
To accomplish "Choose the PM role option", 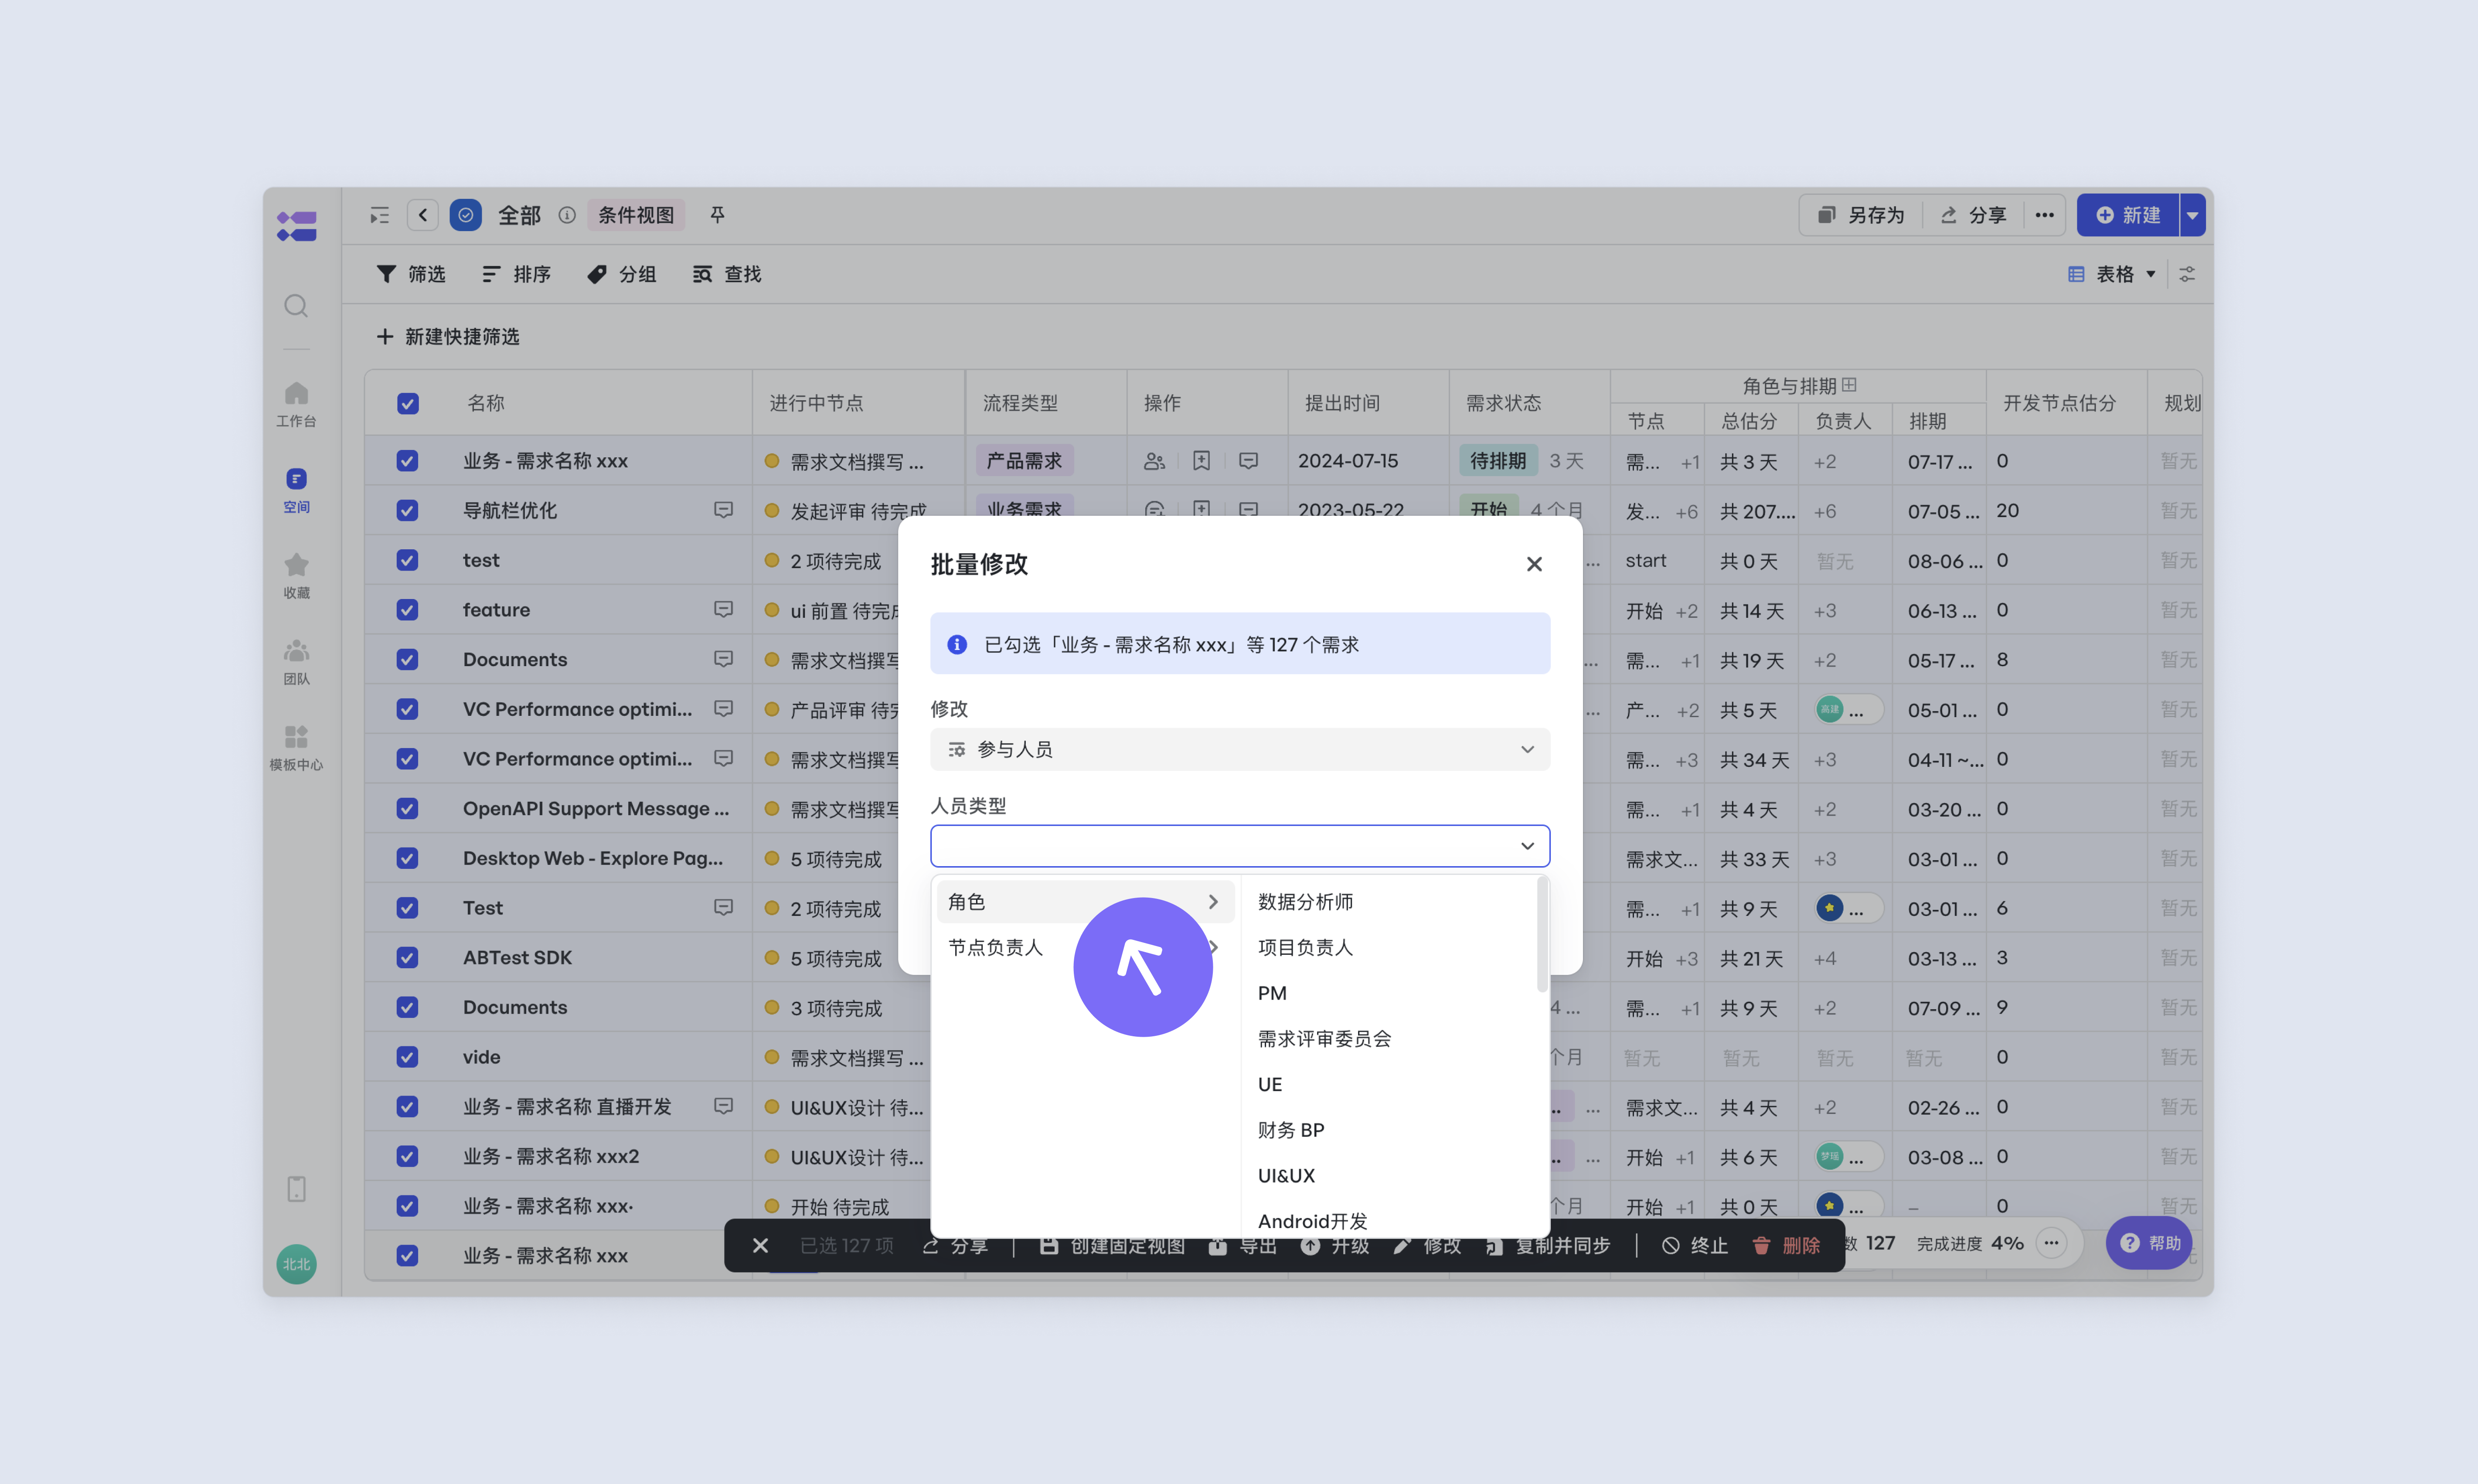I will [1272, 993].
